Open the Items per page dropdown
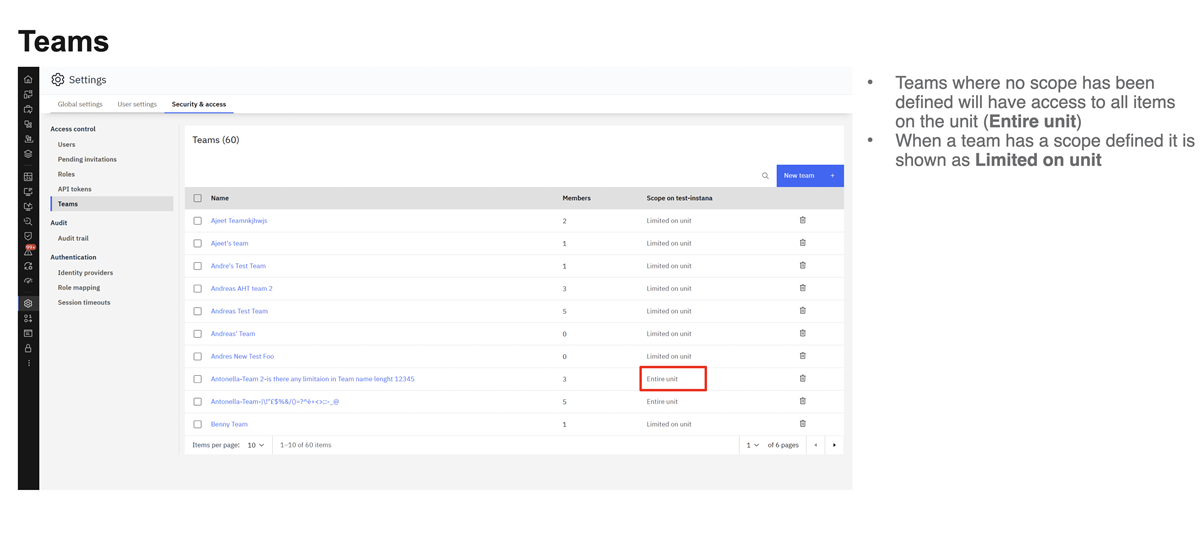 click(256, 445)
